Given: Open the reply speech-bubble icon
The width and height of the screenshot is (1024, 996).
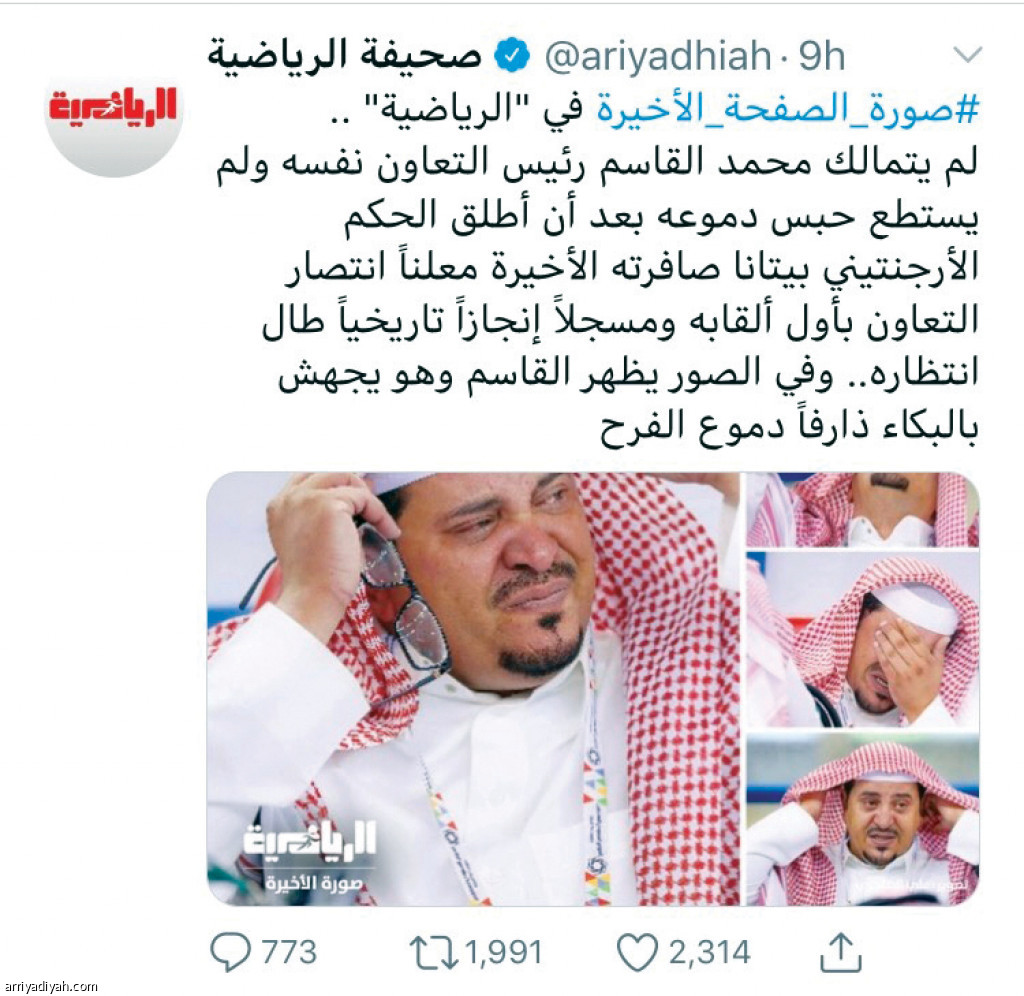Looking at the screenshot, I should click(x=230, y=952).
